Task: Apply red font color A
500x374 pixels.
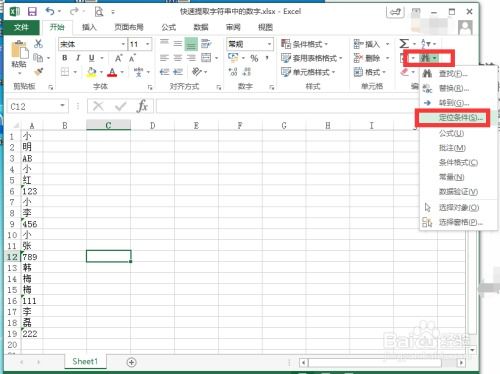Action: click(112, 72)
